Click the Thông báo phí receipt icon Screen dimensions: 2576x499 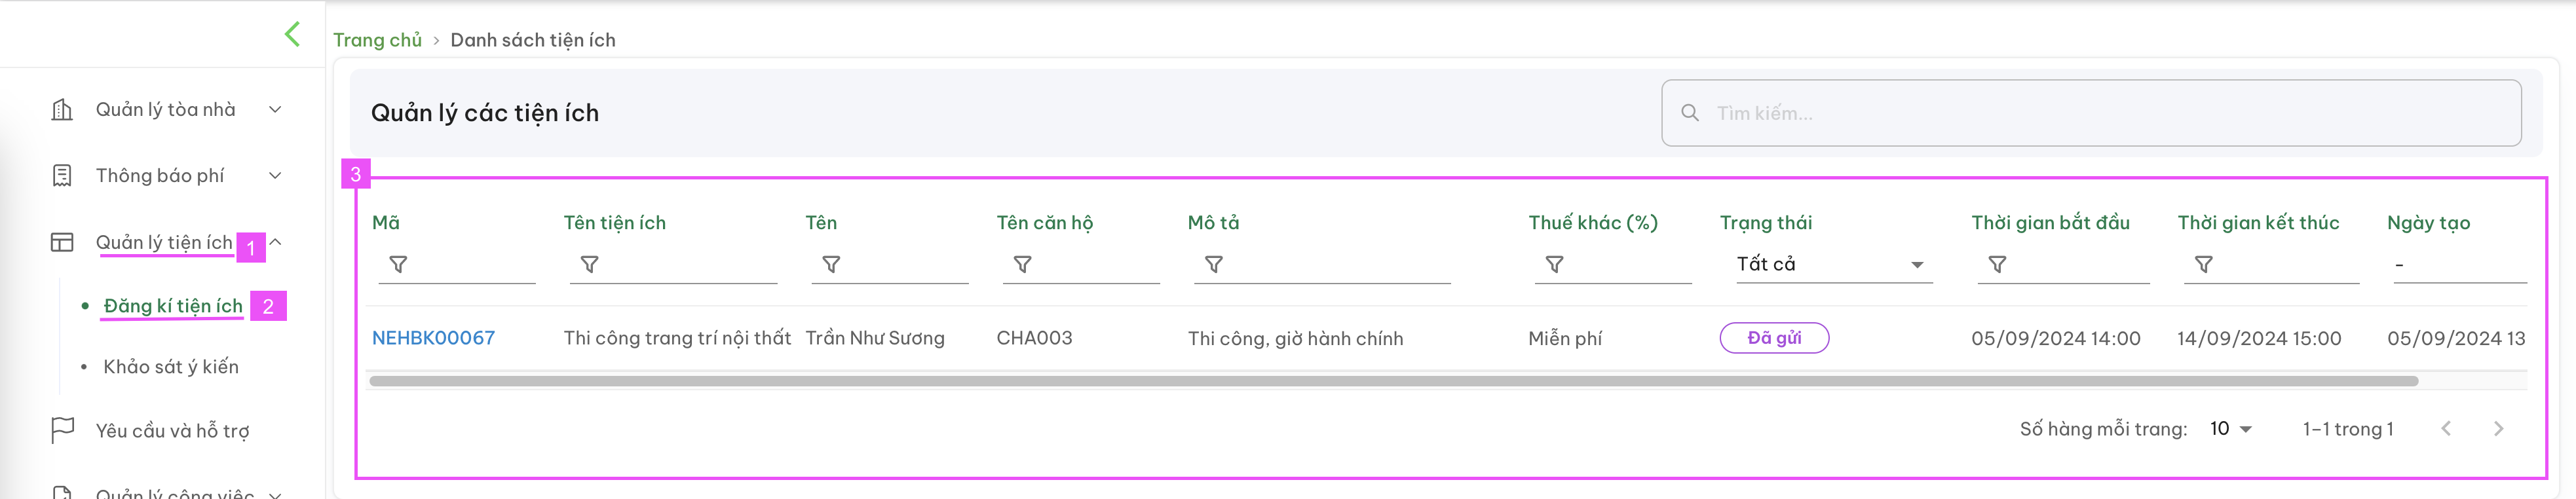[62, 176]
